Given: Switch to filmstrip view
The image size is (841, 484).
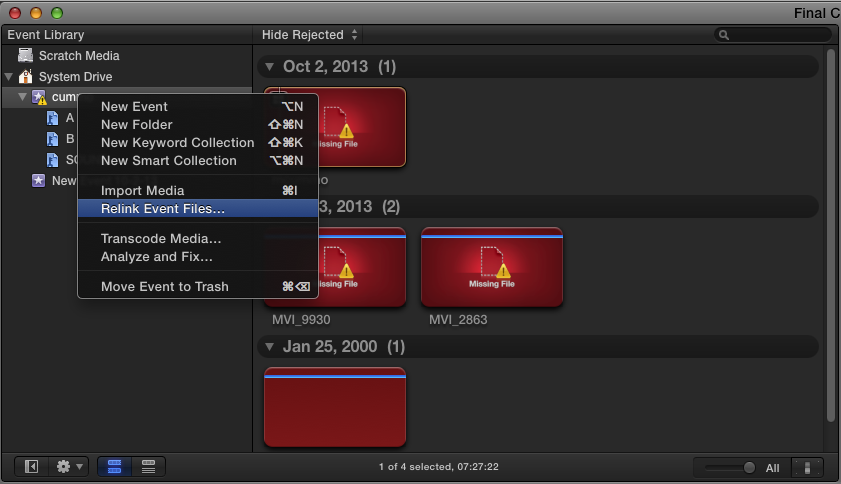Looking at the screenshot, I should [114, 467].
